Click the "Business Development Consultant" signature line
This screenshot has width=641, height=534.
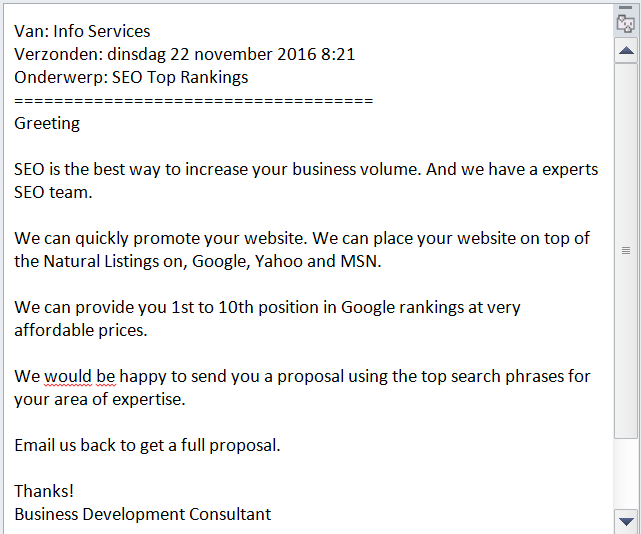143,514
